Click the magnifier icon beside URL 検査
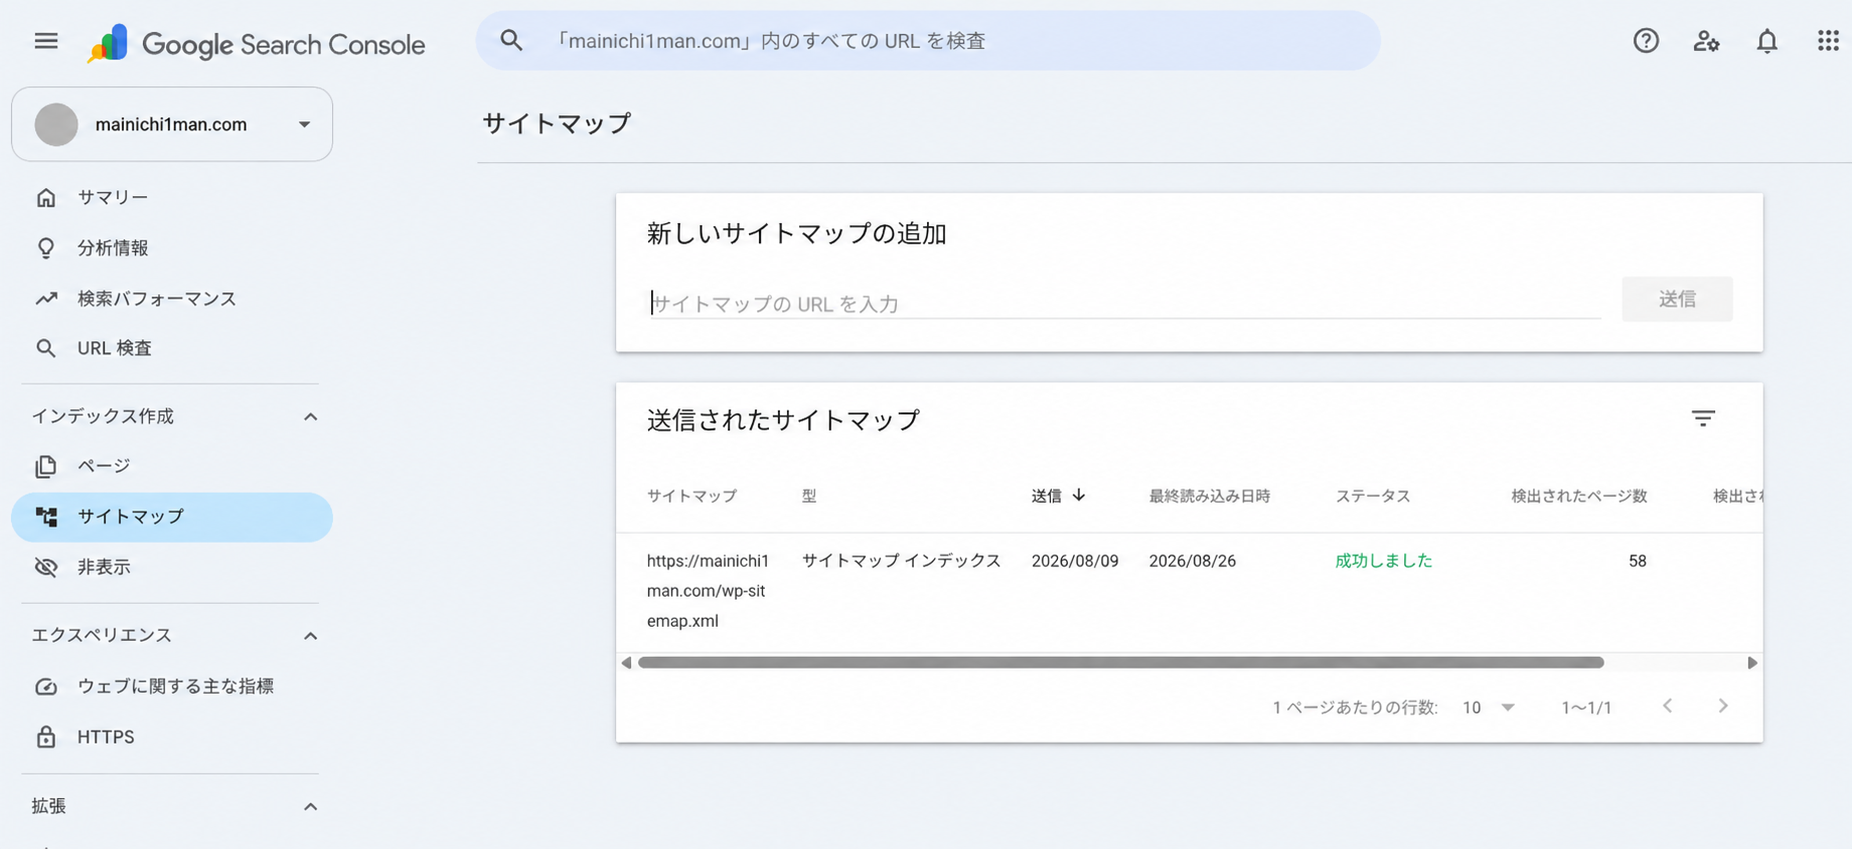 [46, 348]
